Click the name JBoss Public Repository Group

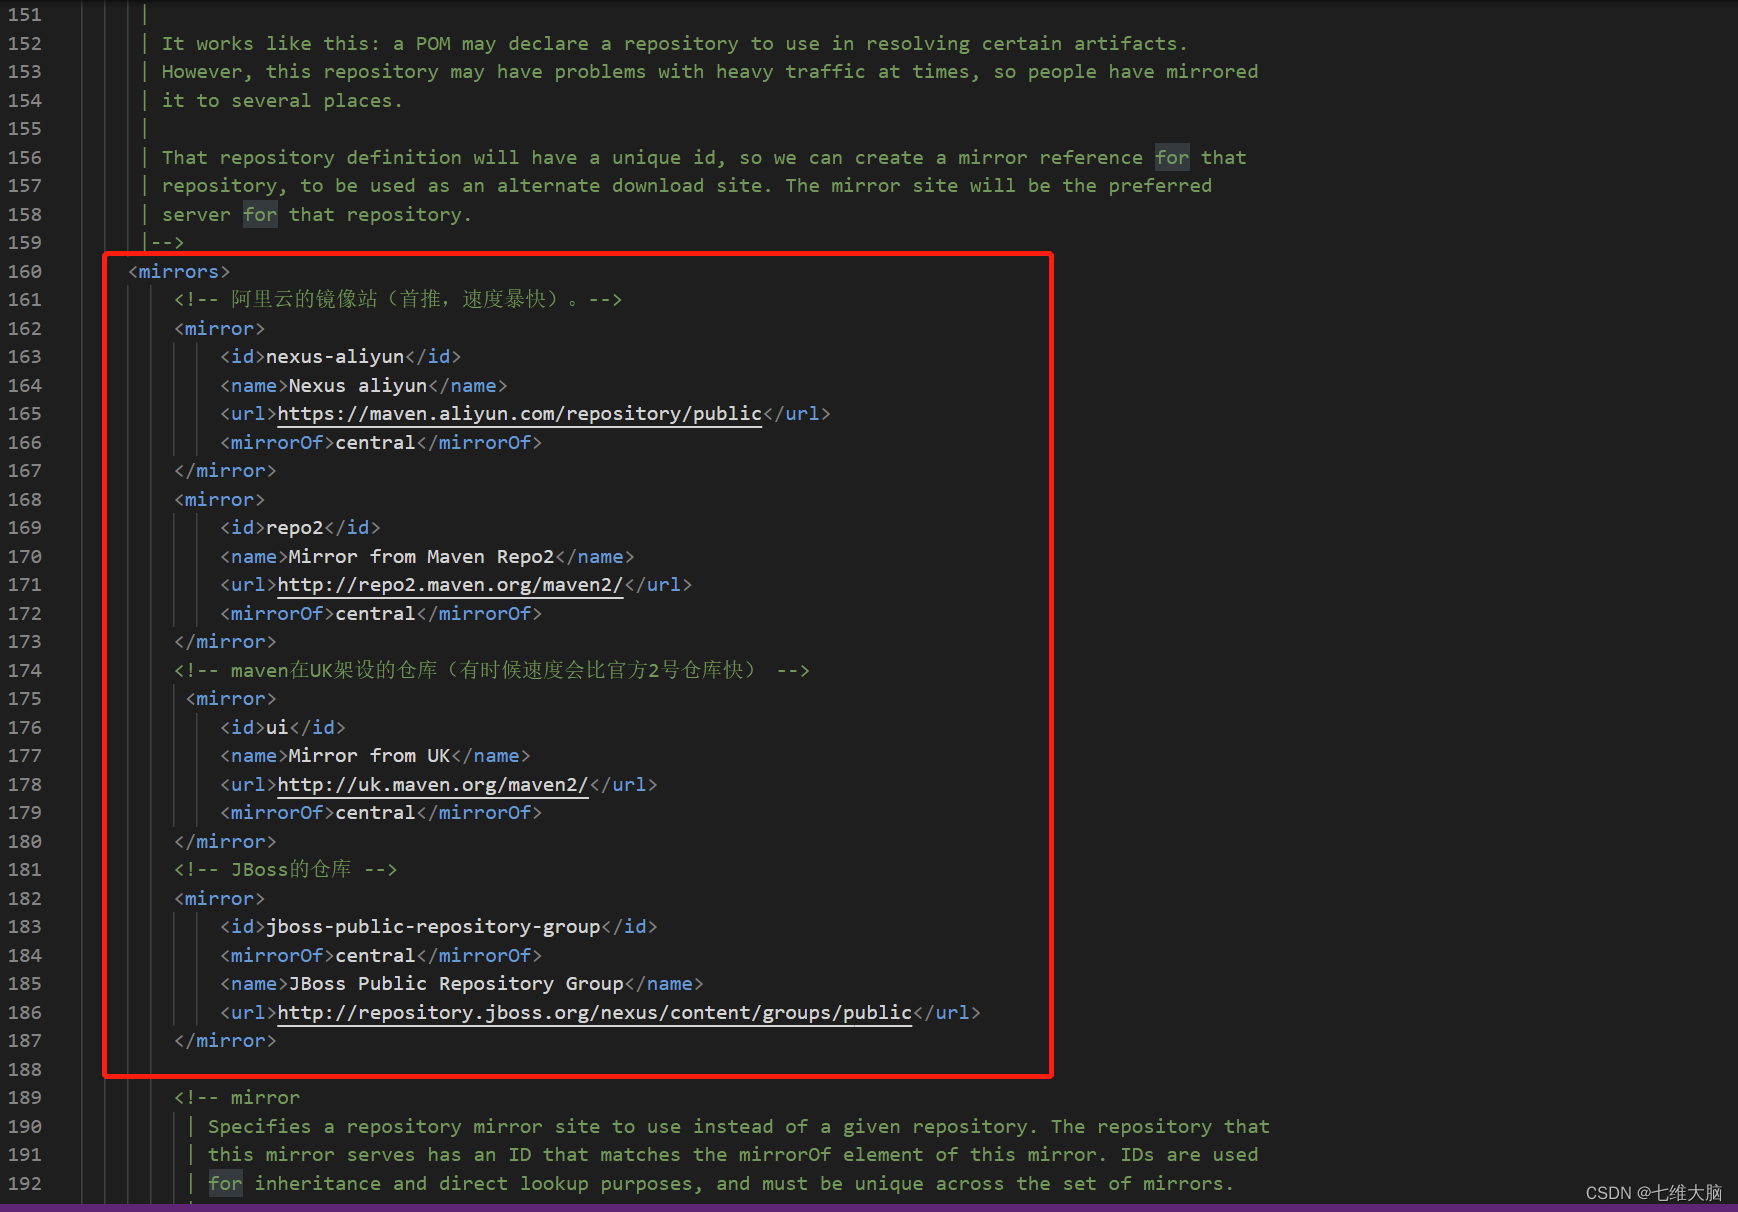(x=456, y=984)
